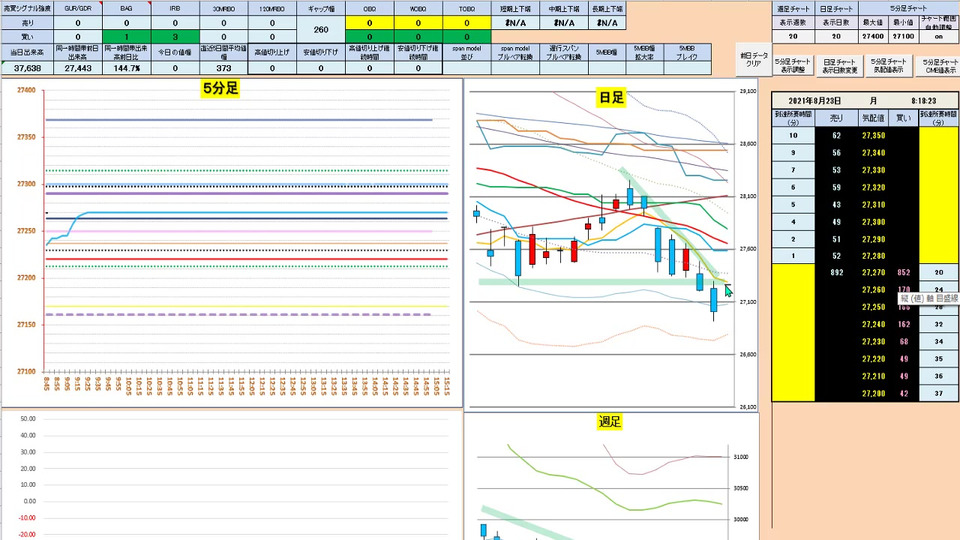This screenshot has height=540, width=960.
Task: Select the 高値切り上げ header cell
Action: 272,52
